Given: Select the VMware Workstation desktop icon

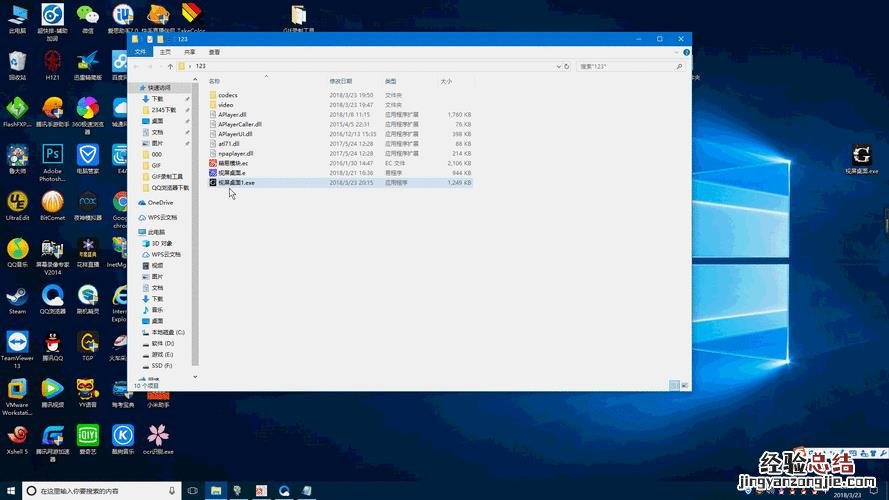Looking at the screenshot, I should [17, 389].
